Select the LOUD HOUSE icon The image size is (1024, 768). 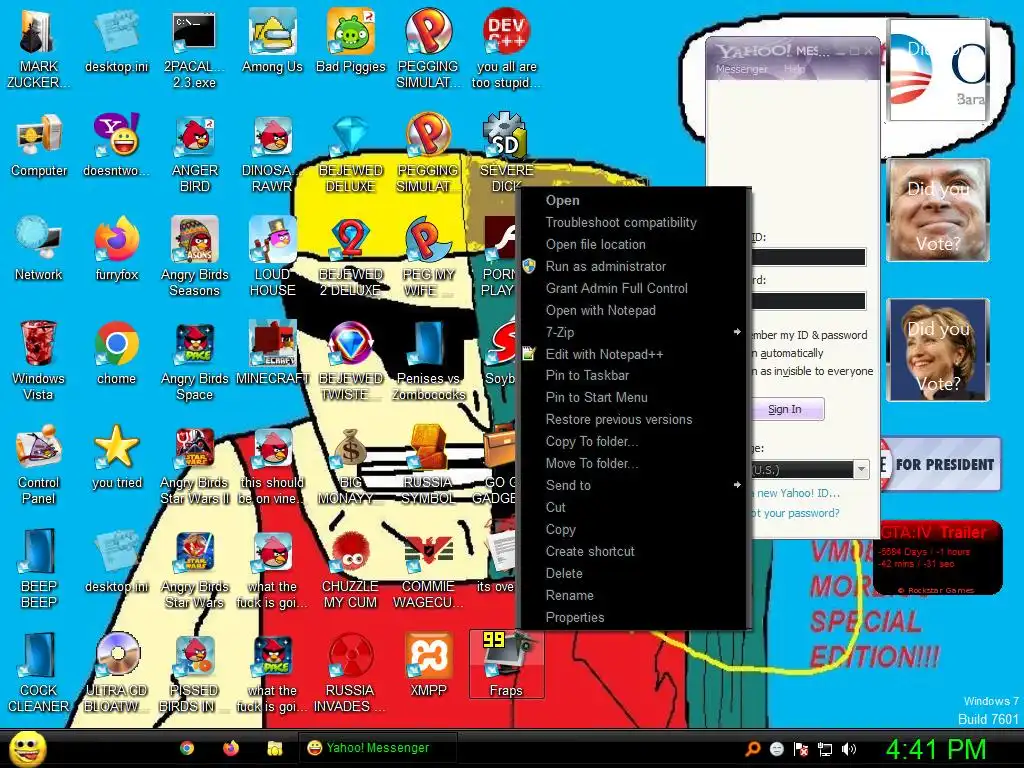point(272,258)
